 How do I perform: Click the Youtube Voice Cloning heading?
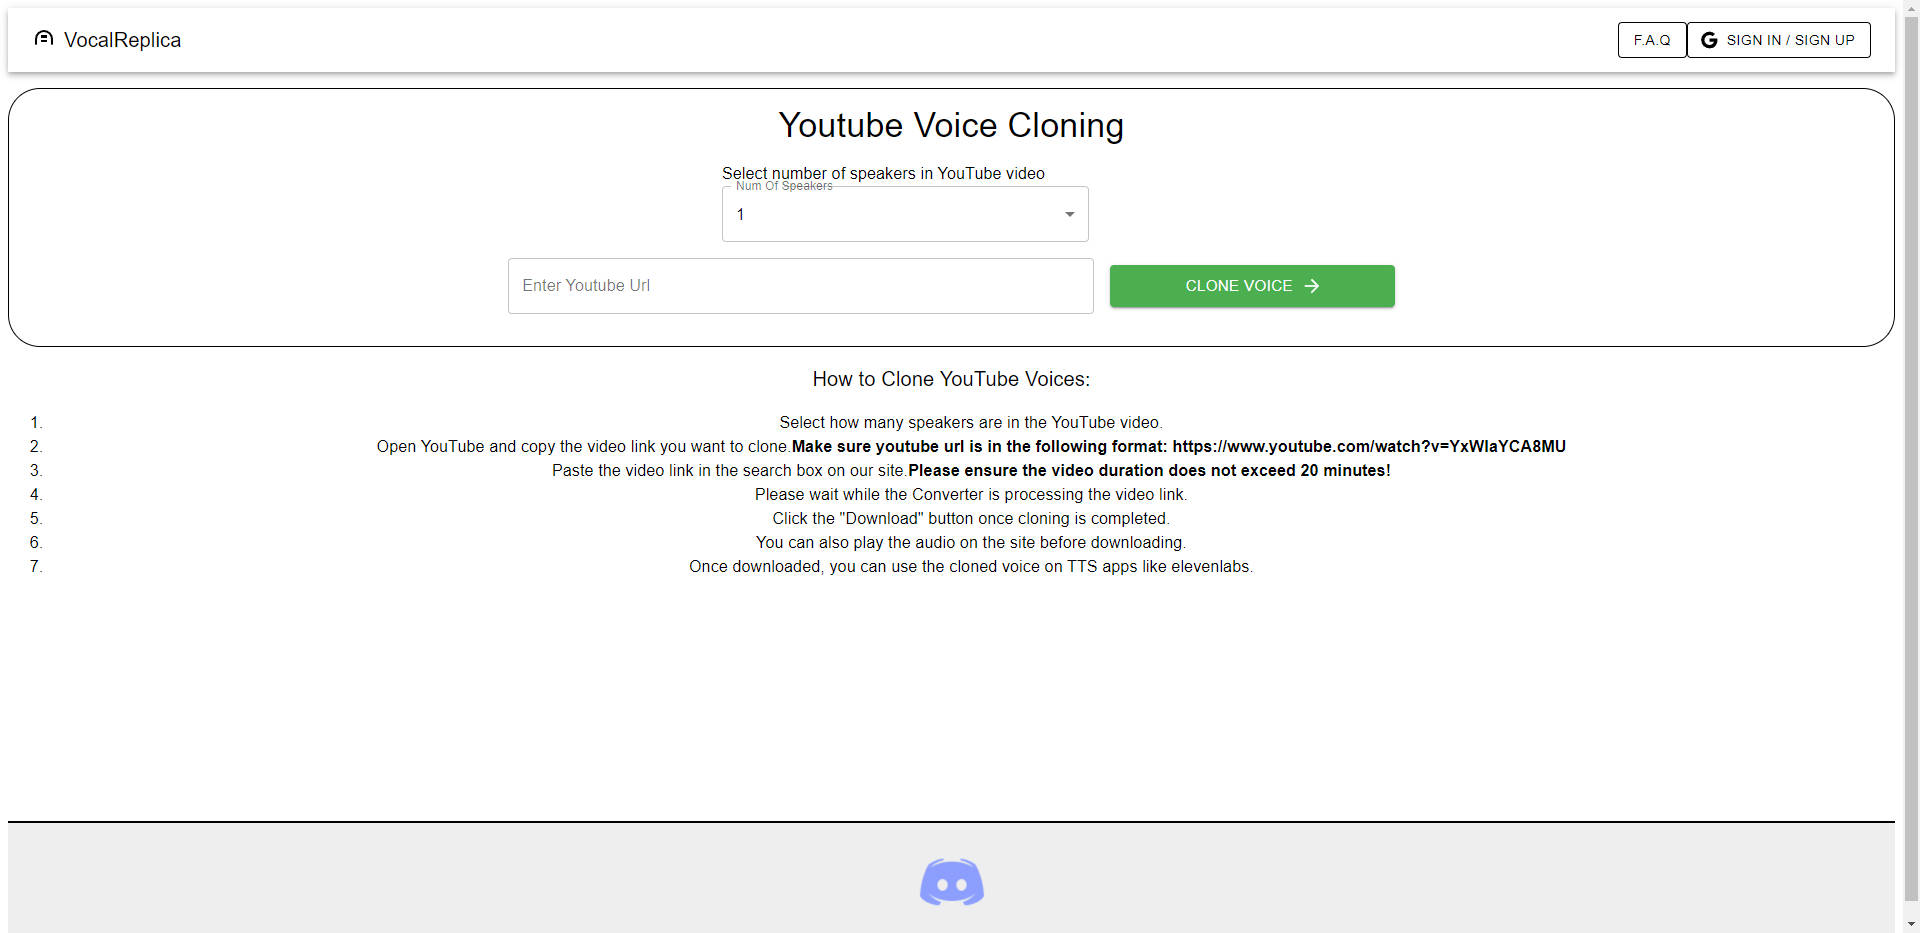click(950, 126)
